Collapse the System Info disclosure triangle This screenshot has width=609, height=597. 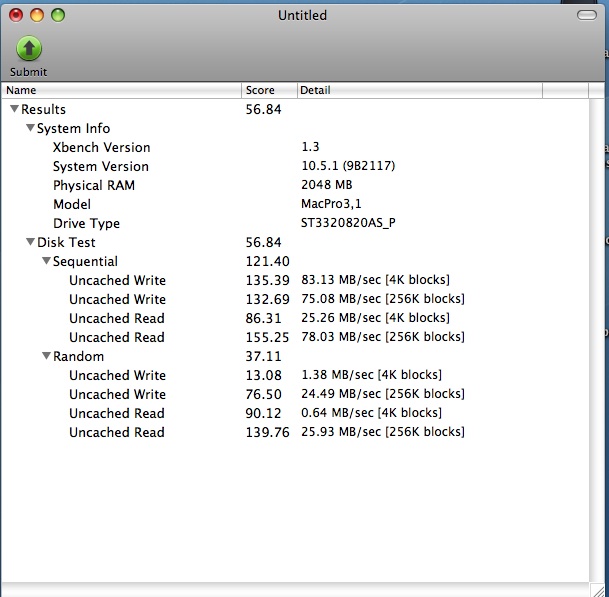pos(30,128)
